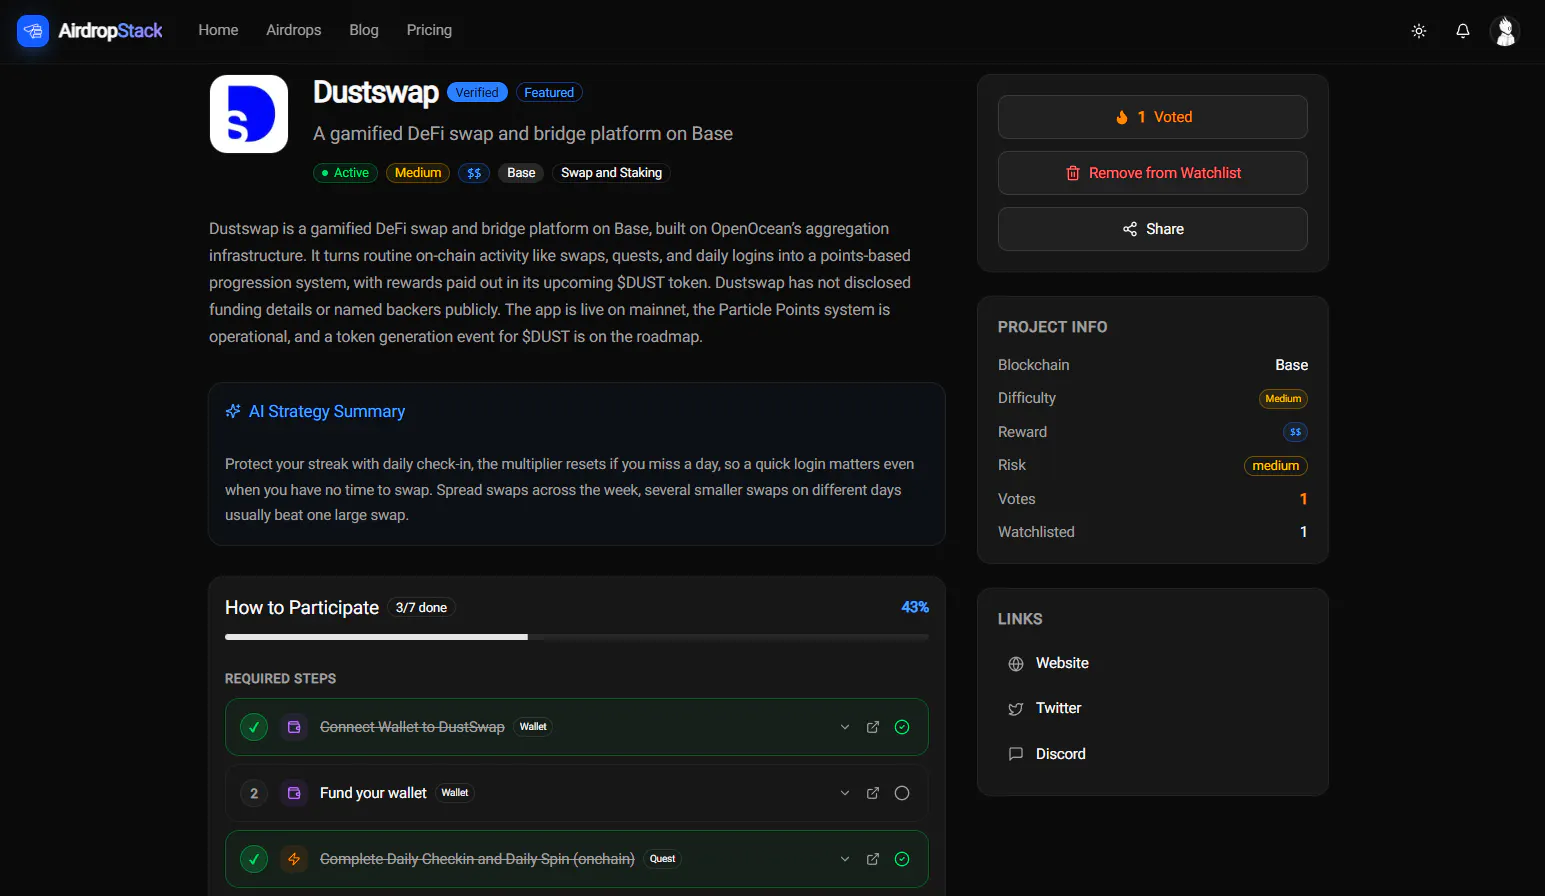Click the 3/7 done badge
The width and height of the screenshot is (1545, 896).
pyautogui.click(x=421, y=607)
